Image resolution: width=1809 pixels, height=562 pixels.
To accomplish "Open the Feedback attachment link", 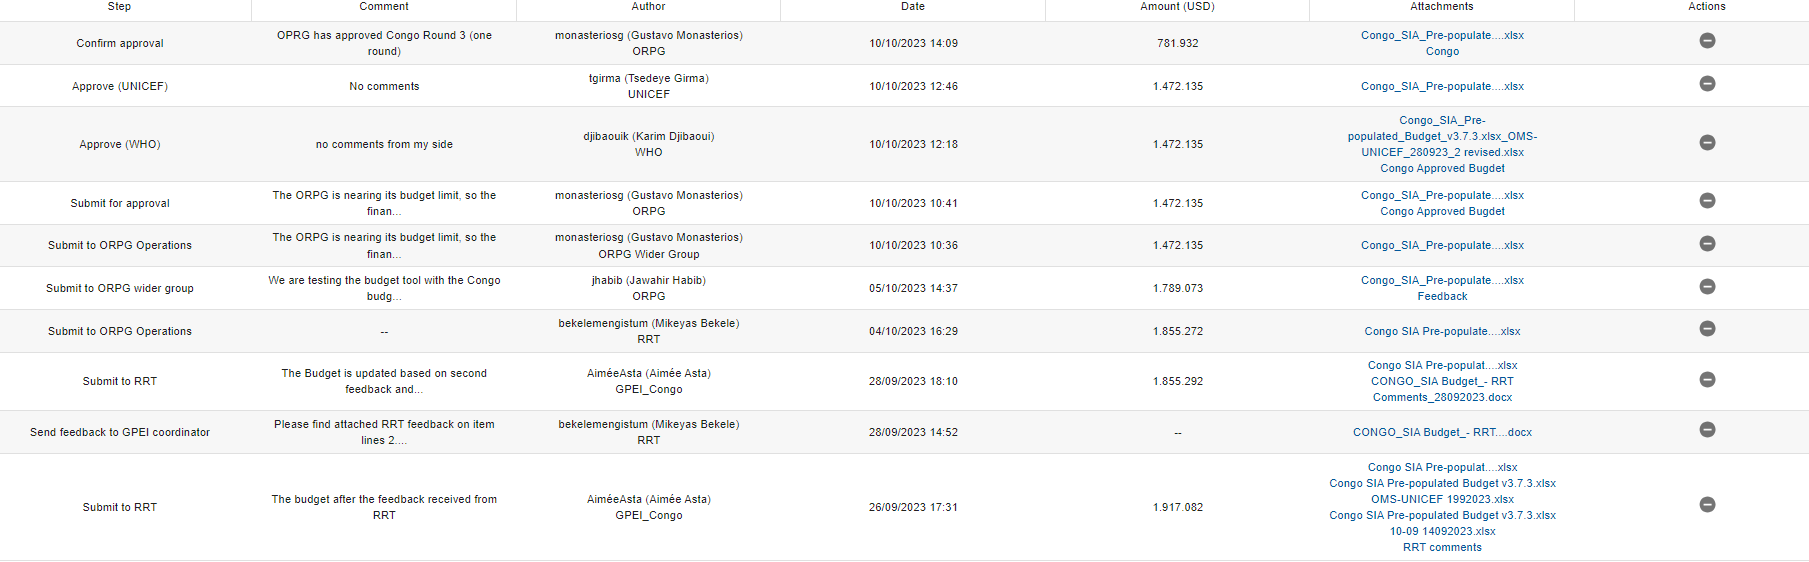I will (x=1442, y=297).
